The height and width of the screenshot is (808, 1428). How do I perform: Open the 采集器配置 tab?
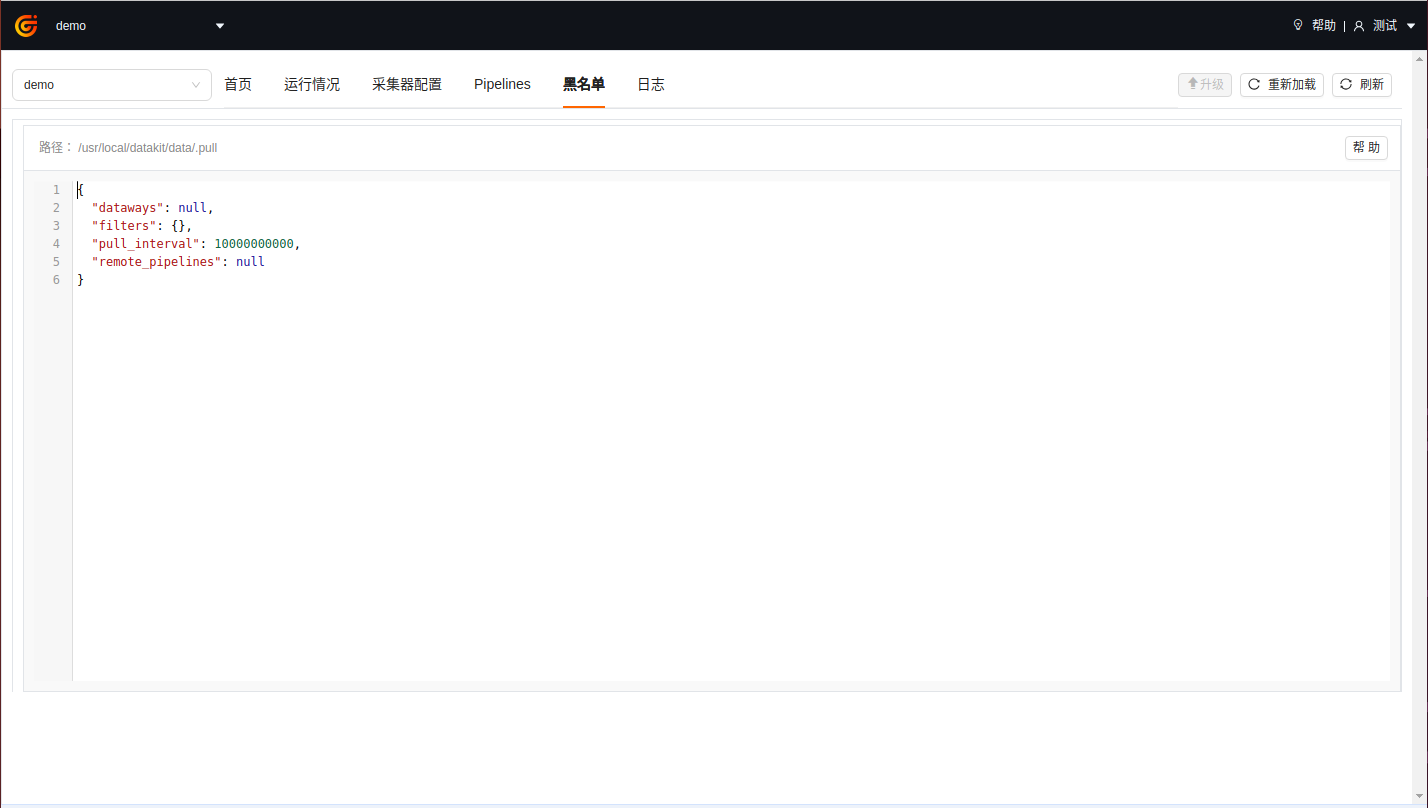coord(407,85)
